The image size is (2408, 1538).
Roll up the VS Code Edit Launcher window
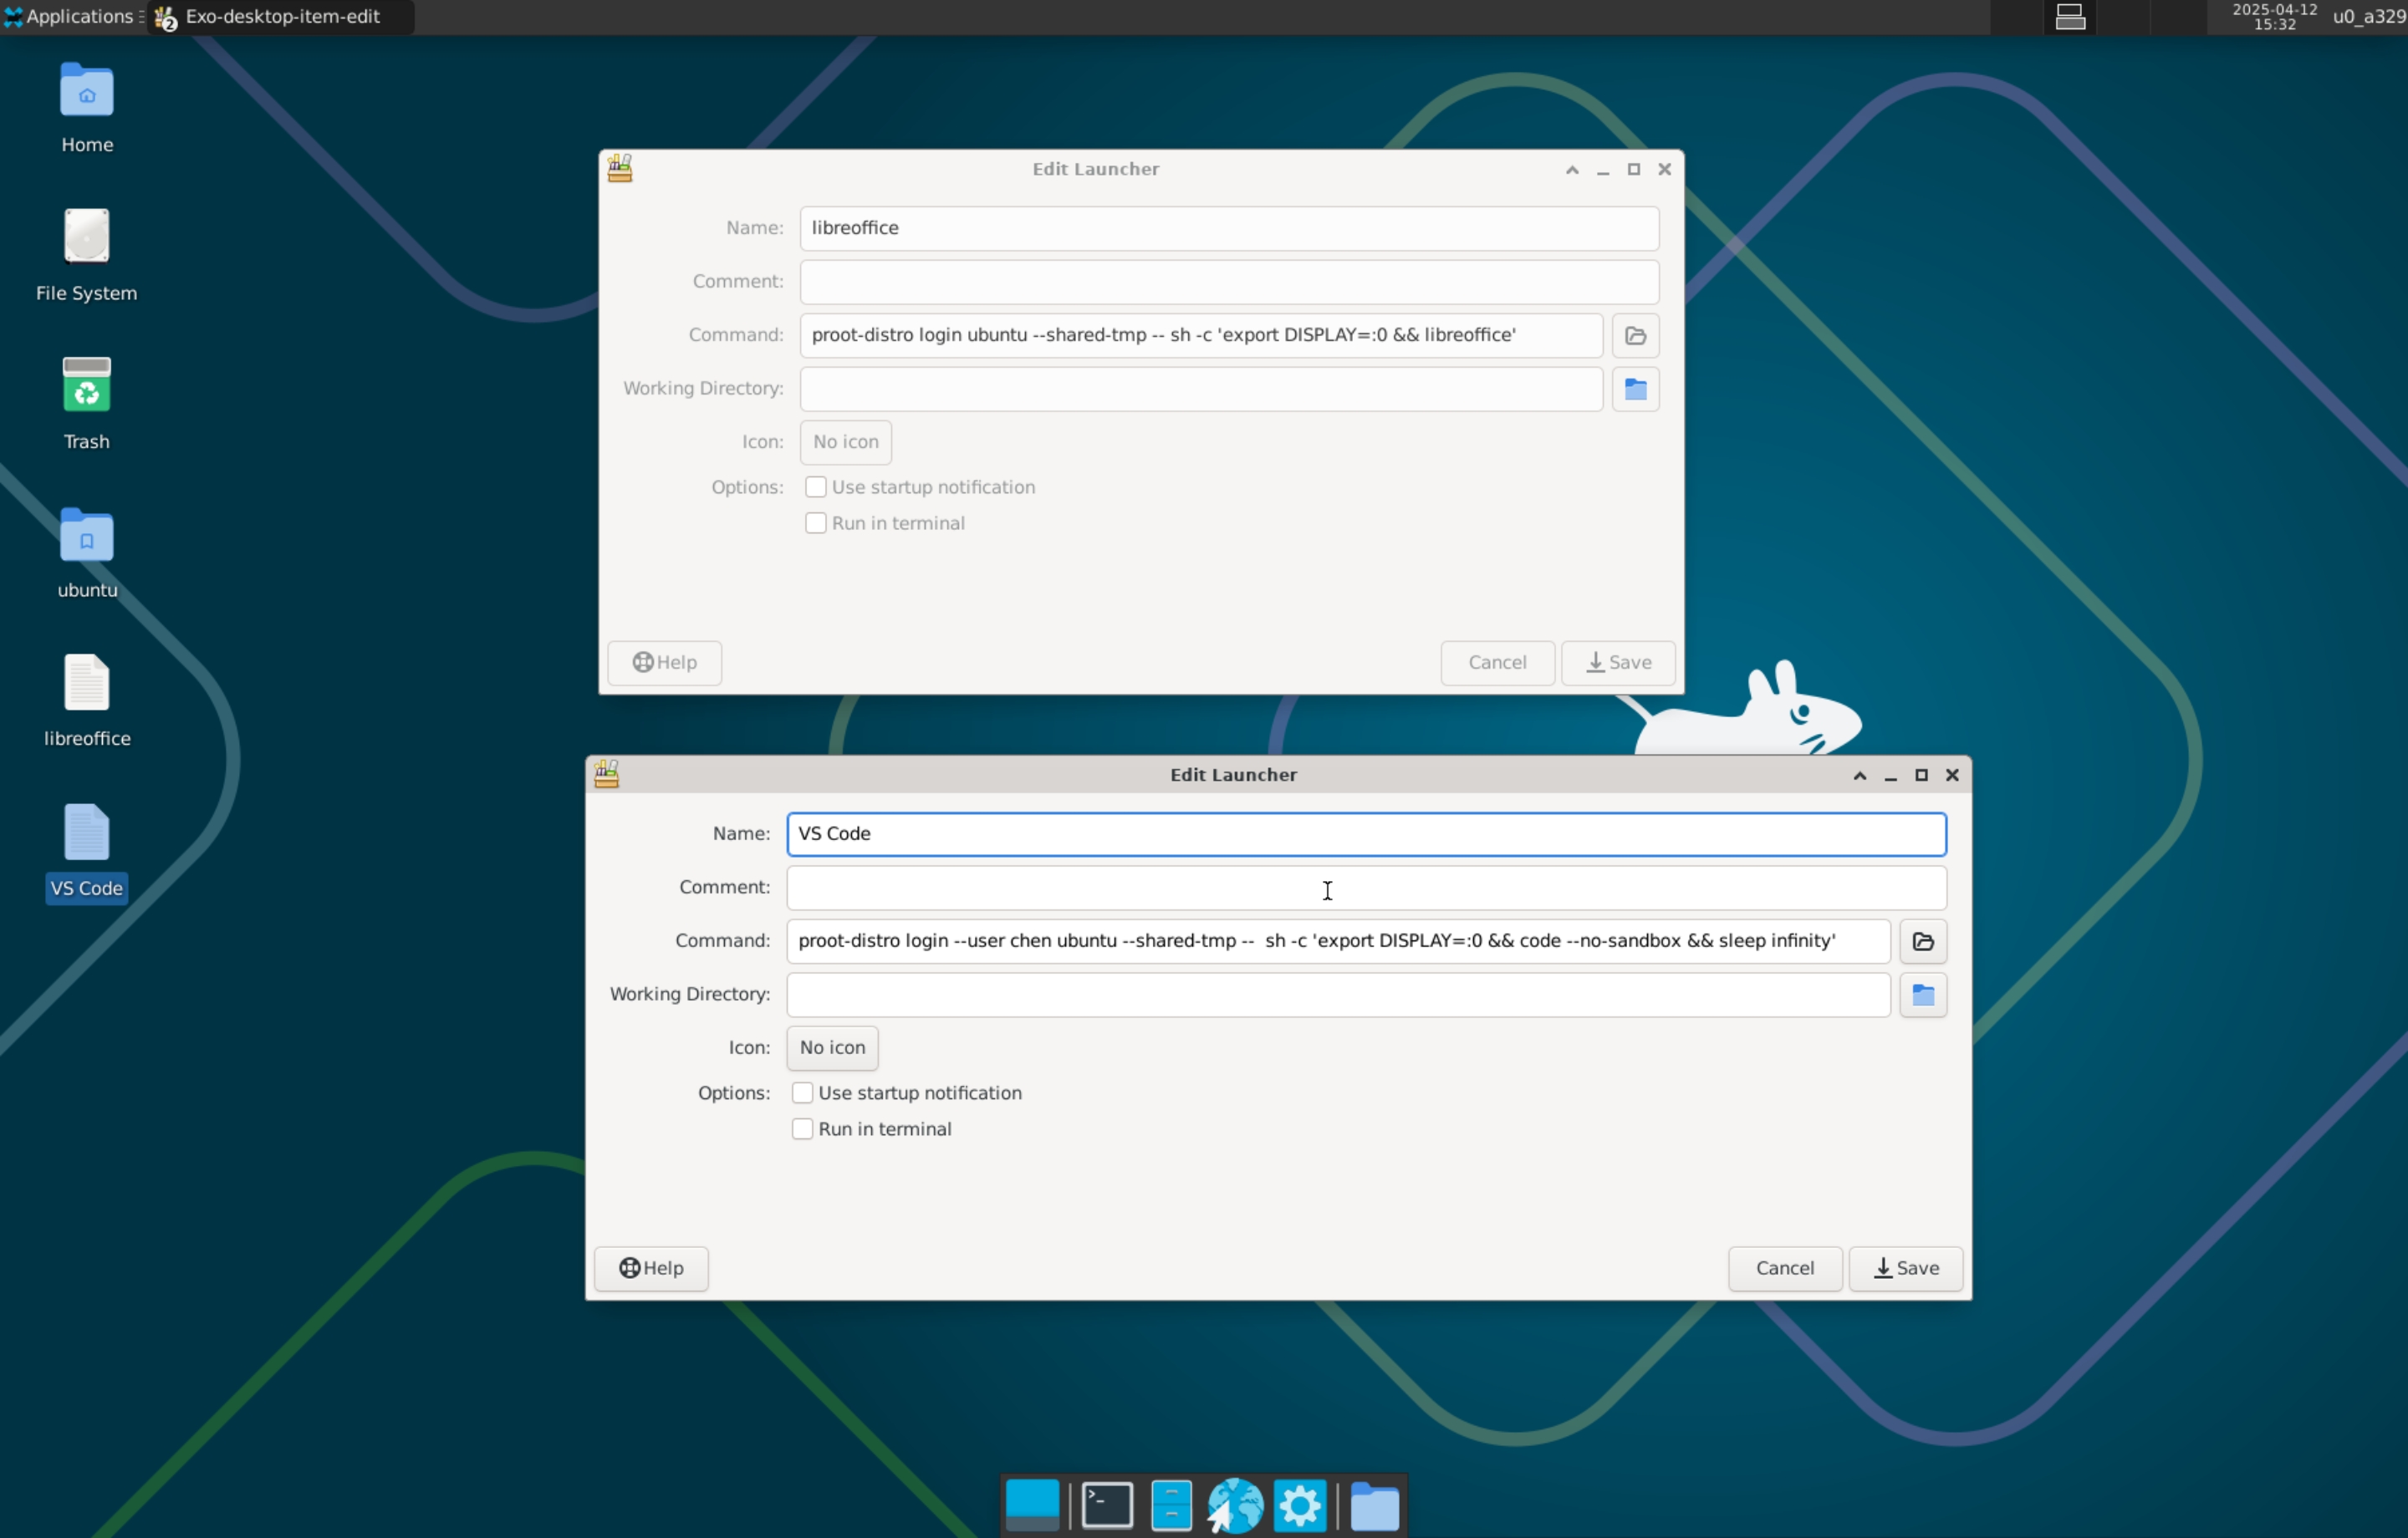point(1860,775)
